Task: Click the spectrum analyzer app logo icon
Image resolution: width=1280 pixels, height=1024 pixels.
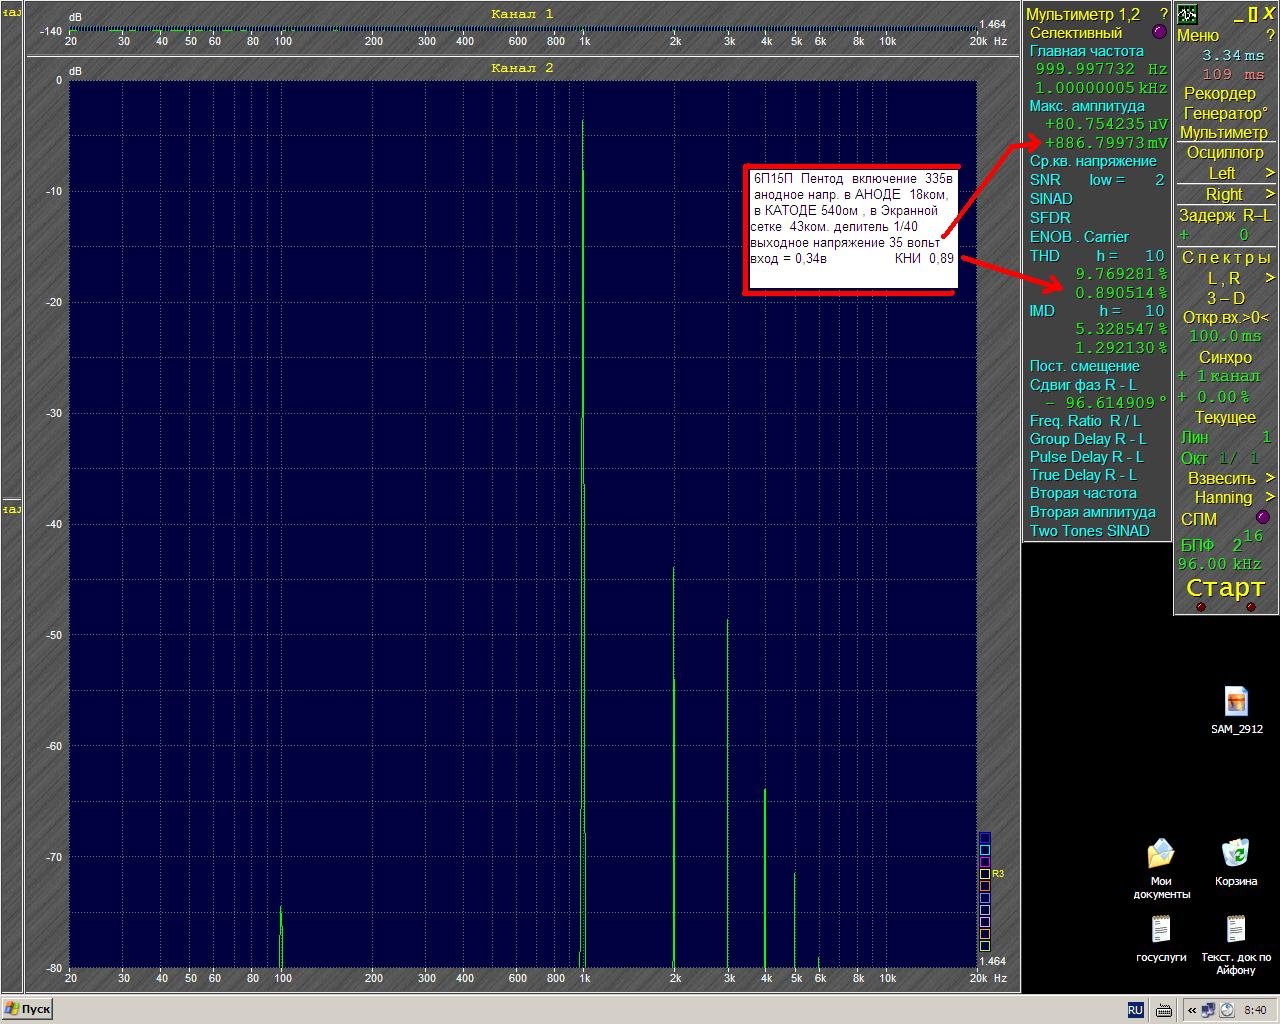Action: click(x=1187, y=14)
